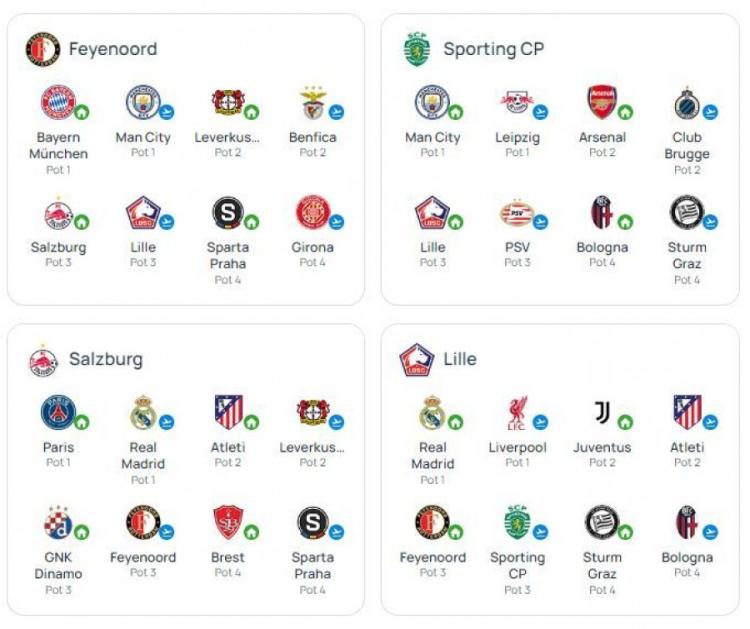
Task: Select the Juventus team name text
Action: pyautogui.click(x=602, y=447)
